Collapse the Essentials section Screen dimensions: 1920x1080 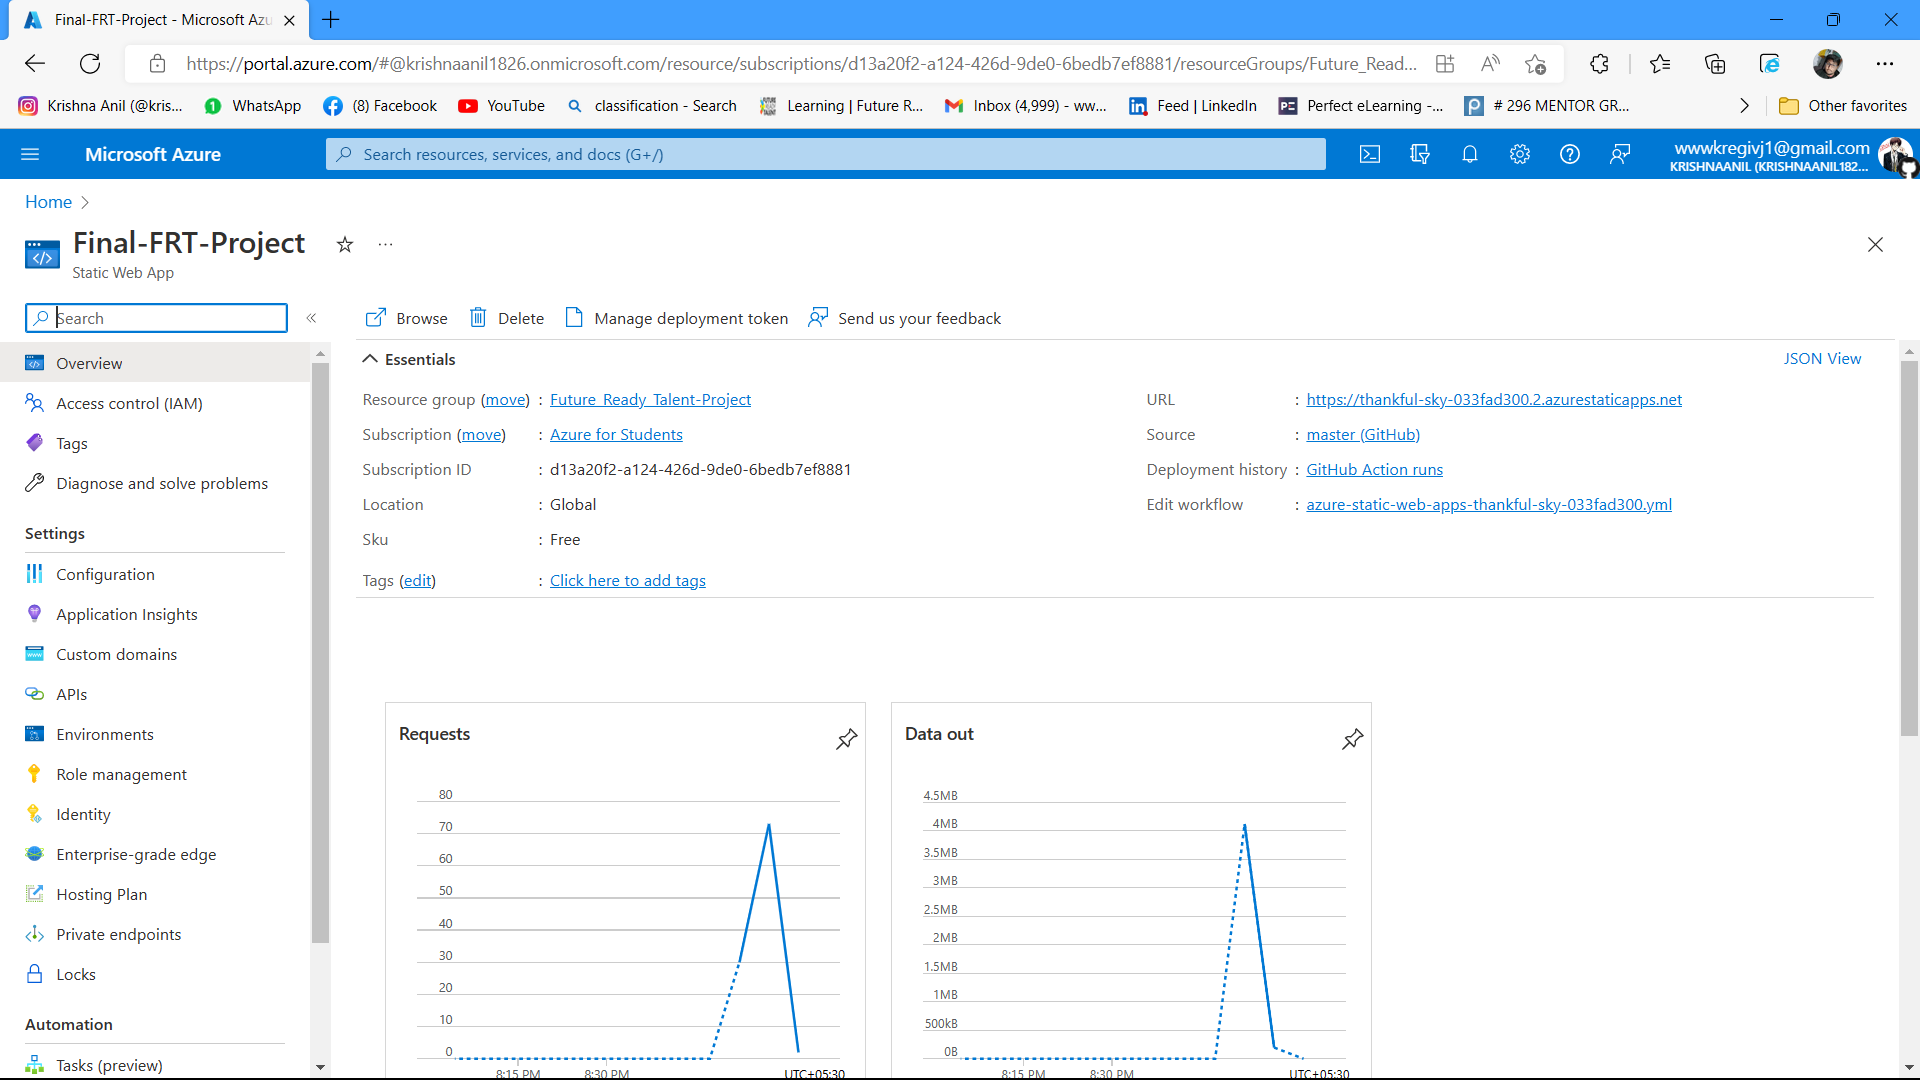[x=370, y=359]
